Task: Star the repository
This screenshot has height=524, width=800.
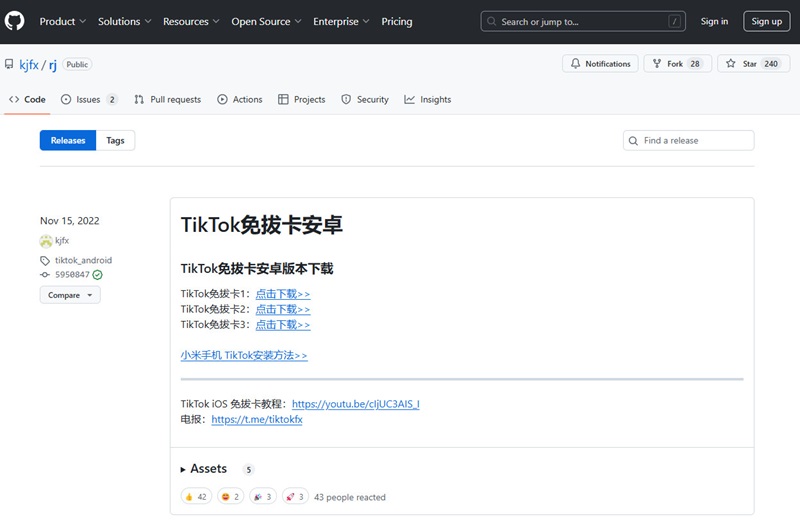Action: 753,64
